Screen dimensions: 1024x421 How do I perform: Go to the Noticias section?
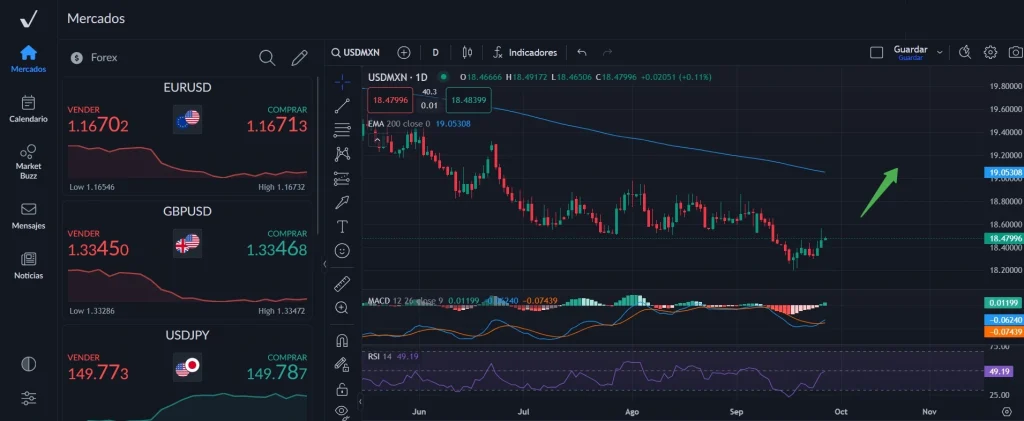[x=28, y=264]
